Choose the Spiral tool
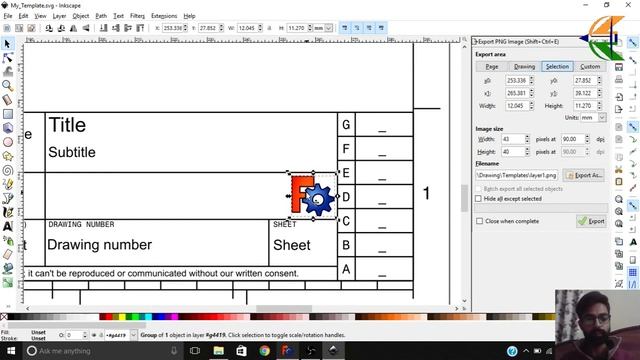 click(7, 170)
